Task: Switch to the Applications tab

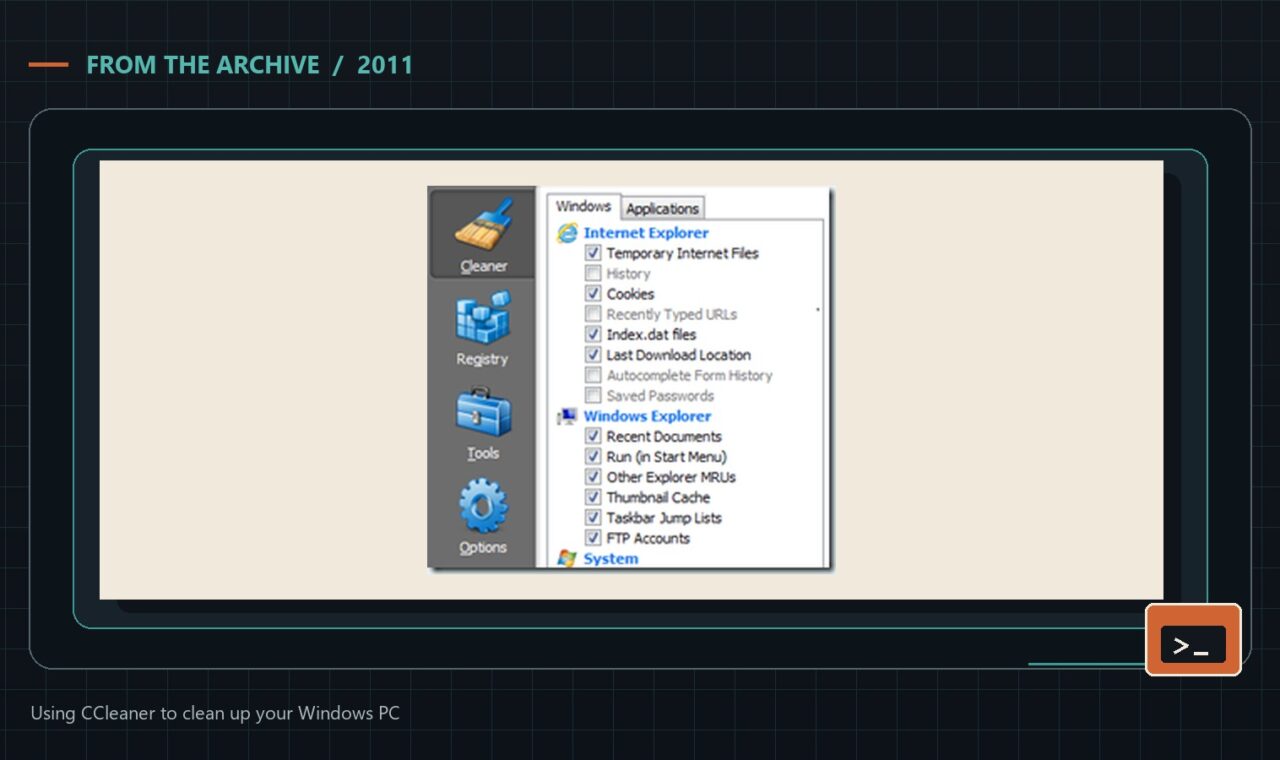Action: click(x=662, y=208)
